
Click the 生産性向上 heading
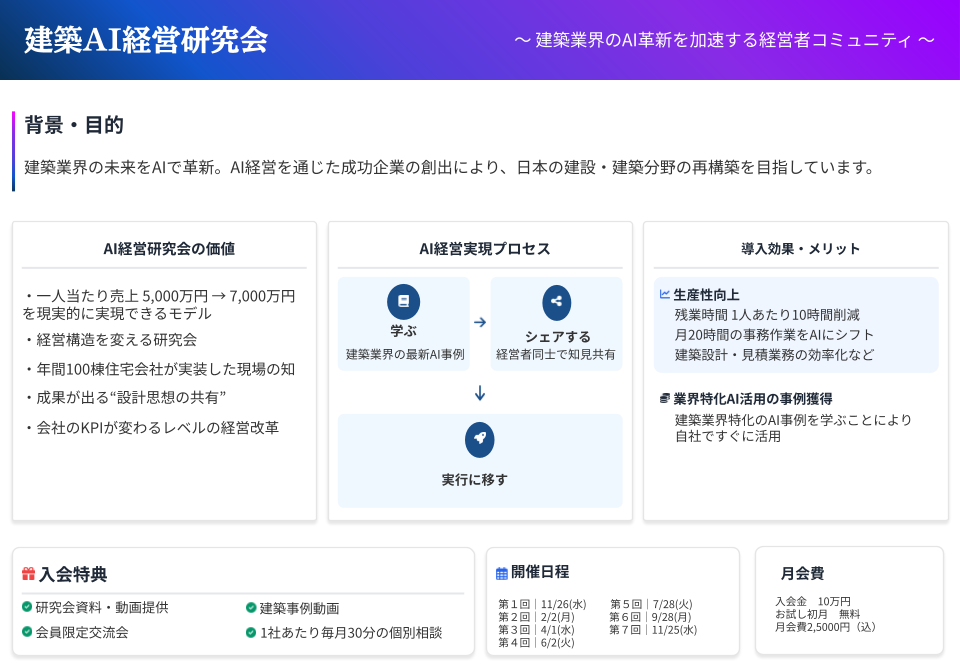pyautogui.click(x=706, y=295)
